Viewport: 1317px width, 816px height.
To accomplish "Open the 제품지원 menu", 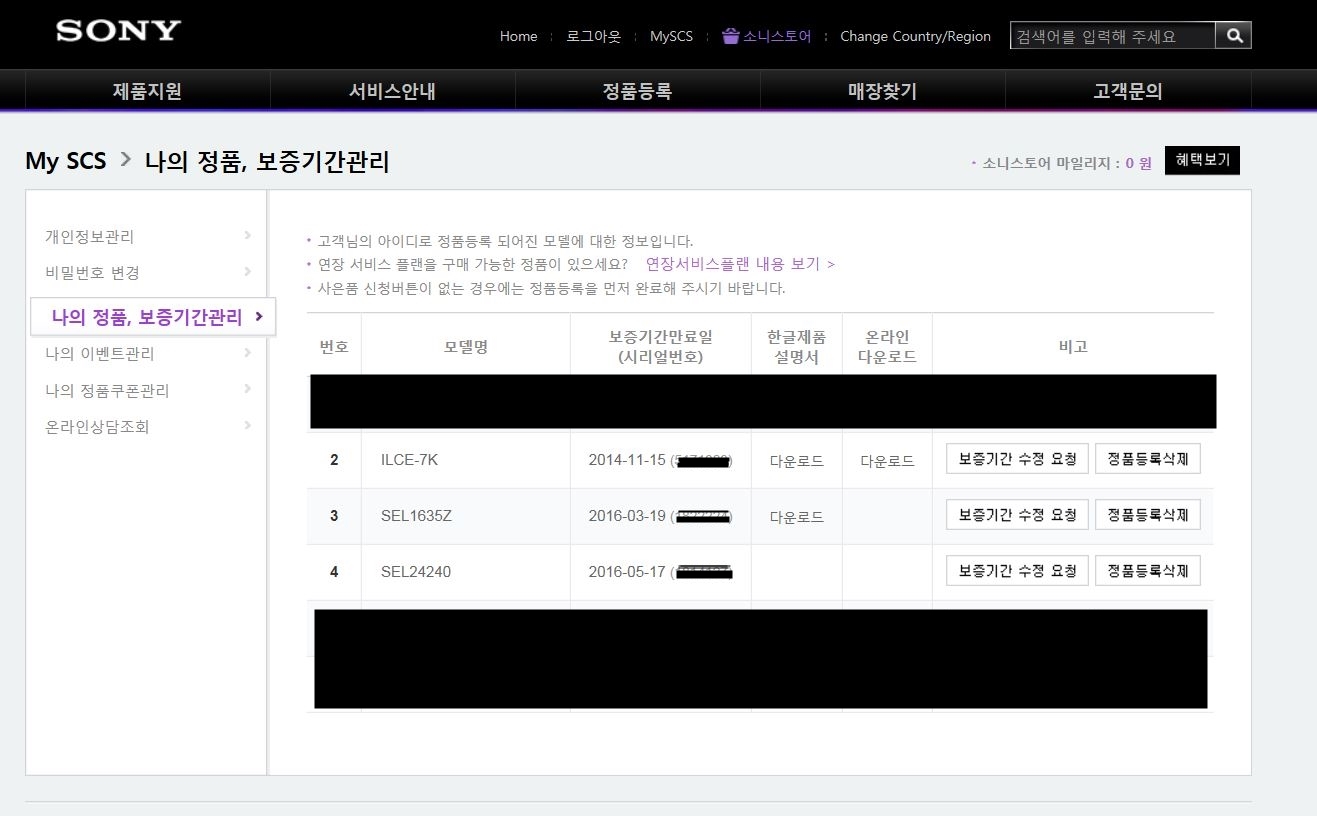I will (147, 92).
